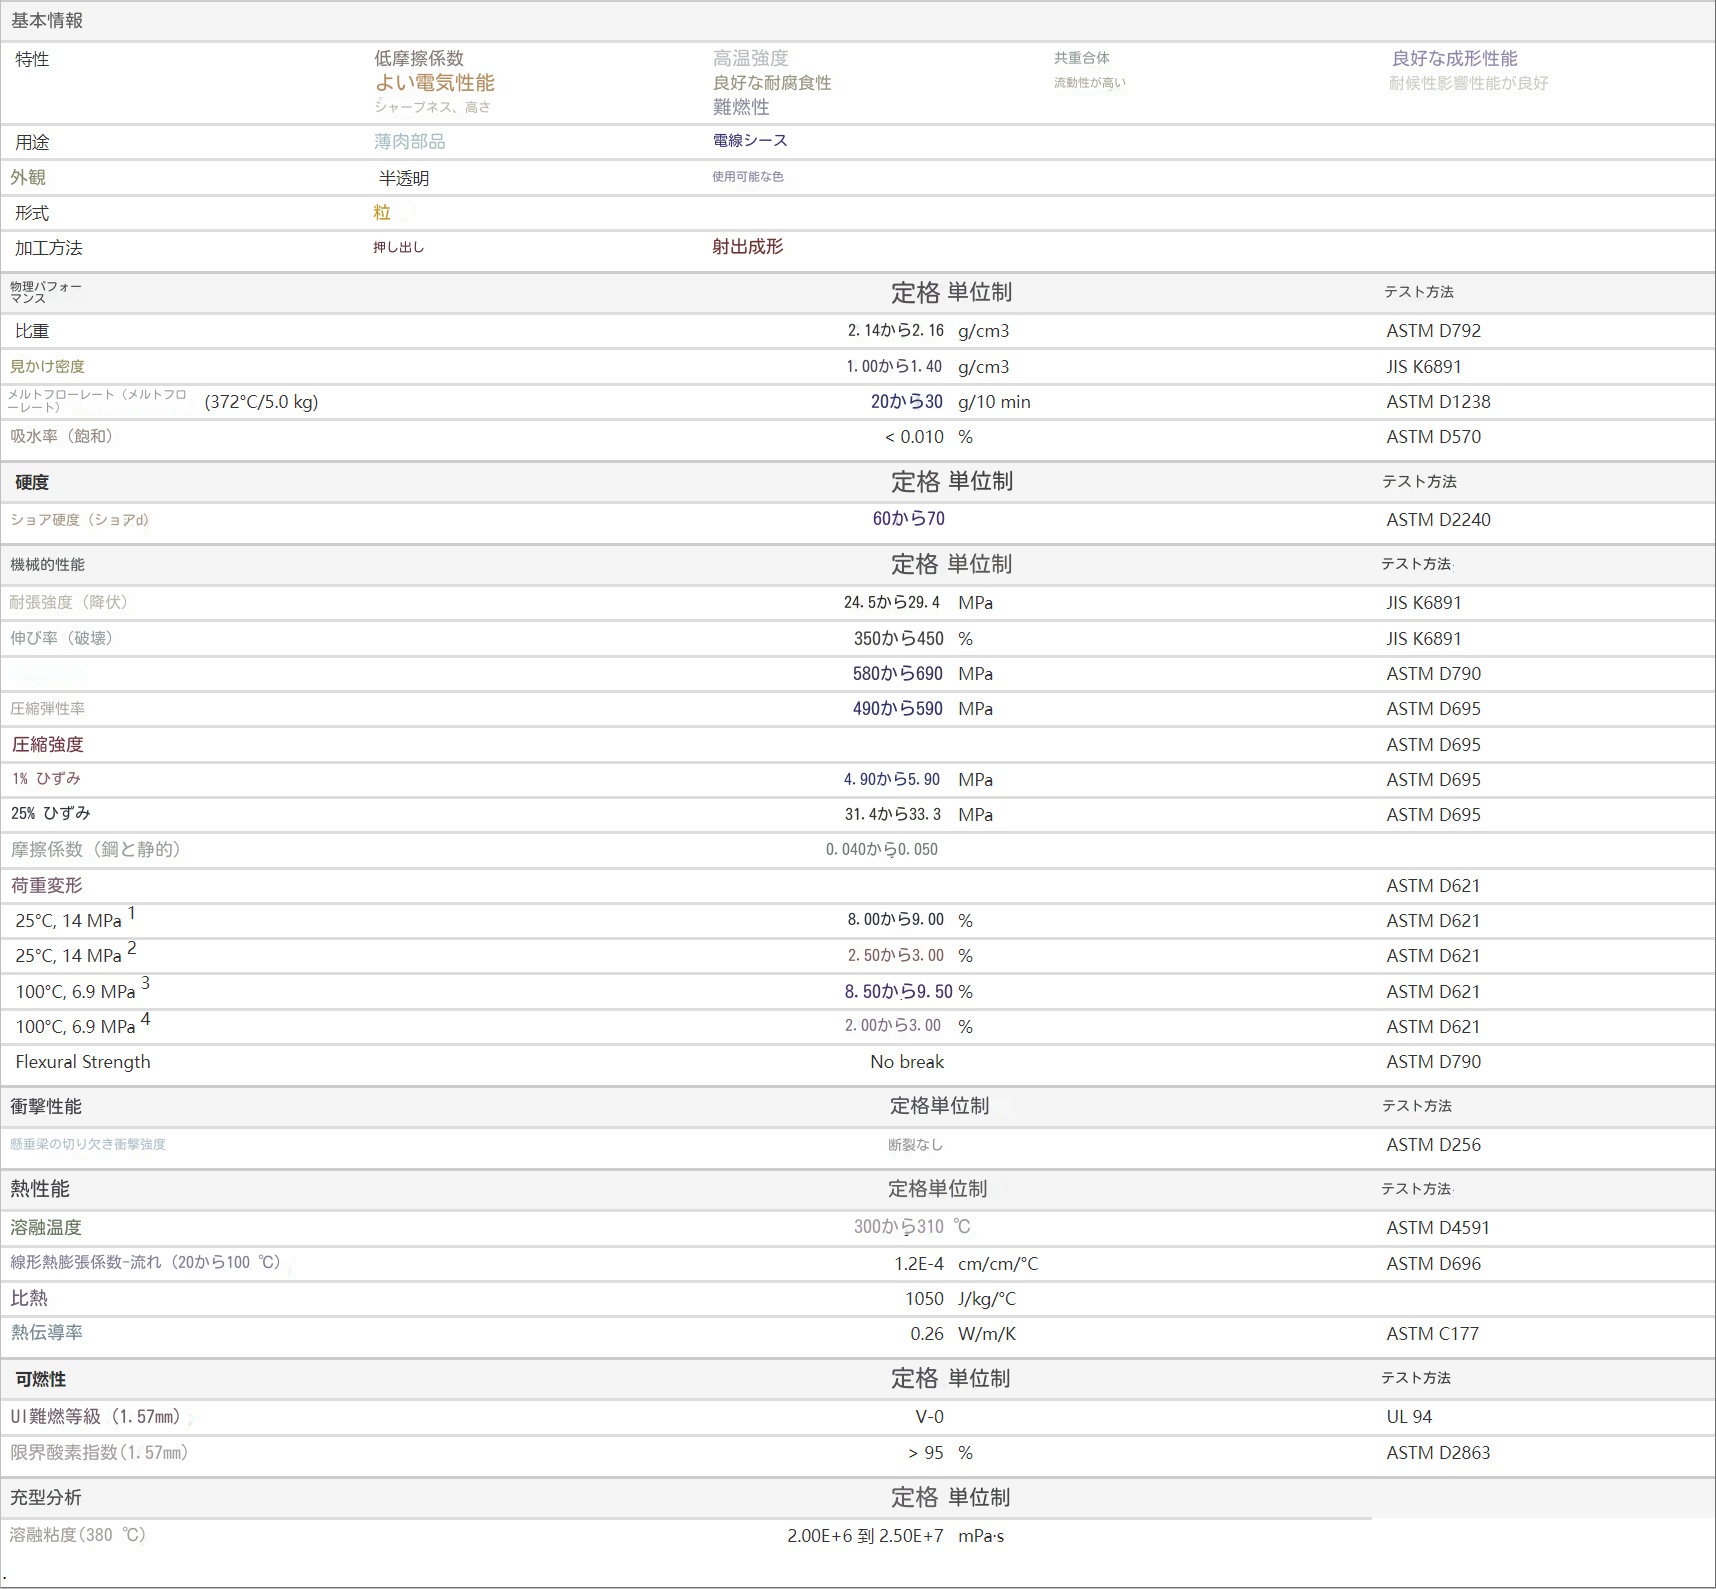Click the ASTM D256 impact test method
Image resolution: width=1716 pixels, height=1589 pixels.
pyautogui.click(x=1433, y=1145)
